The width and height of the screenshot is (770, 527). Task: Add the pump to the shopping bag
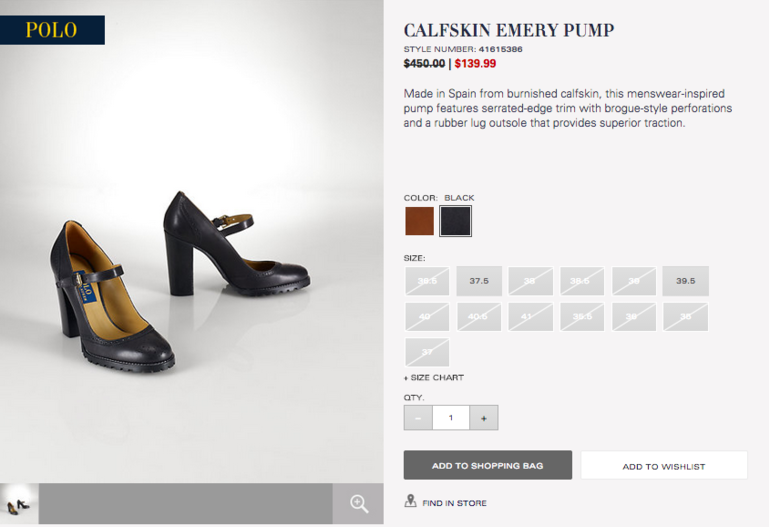[x=488, y=465]
